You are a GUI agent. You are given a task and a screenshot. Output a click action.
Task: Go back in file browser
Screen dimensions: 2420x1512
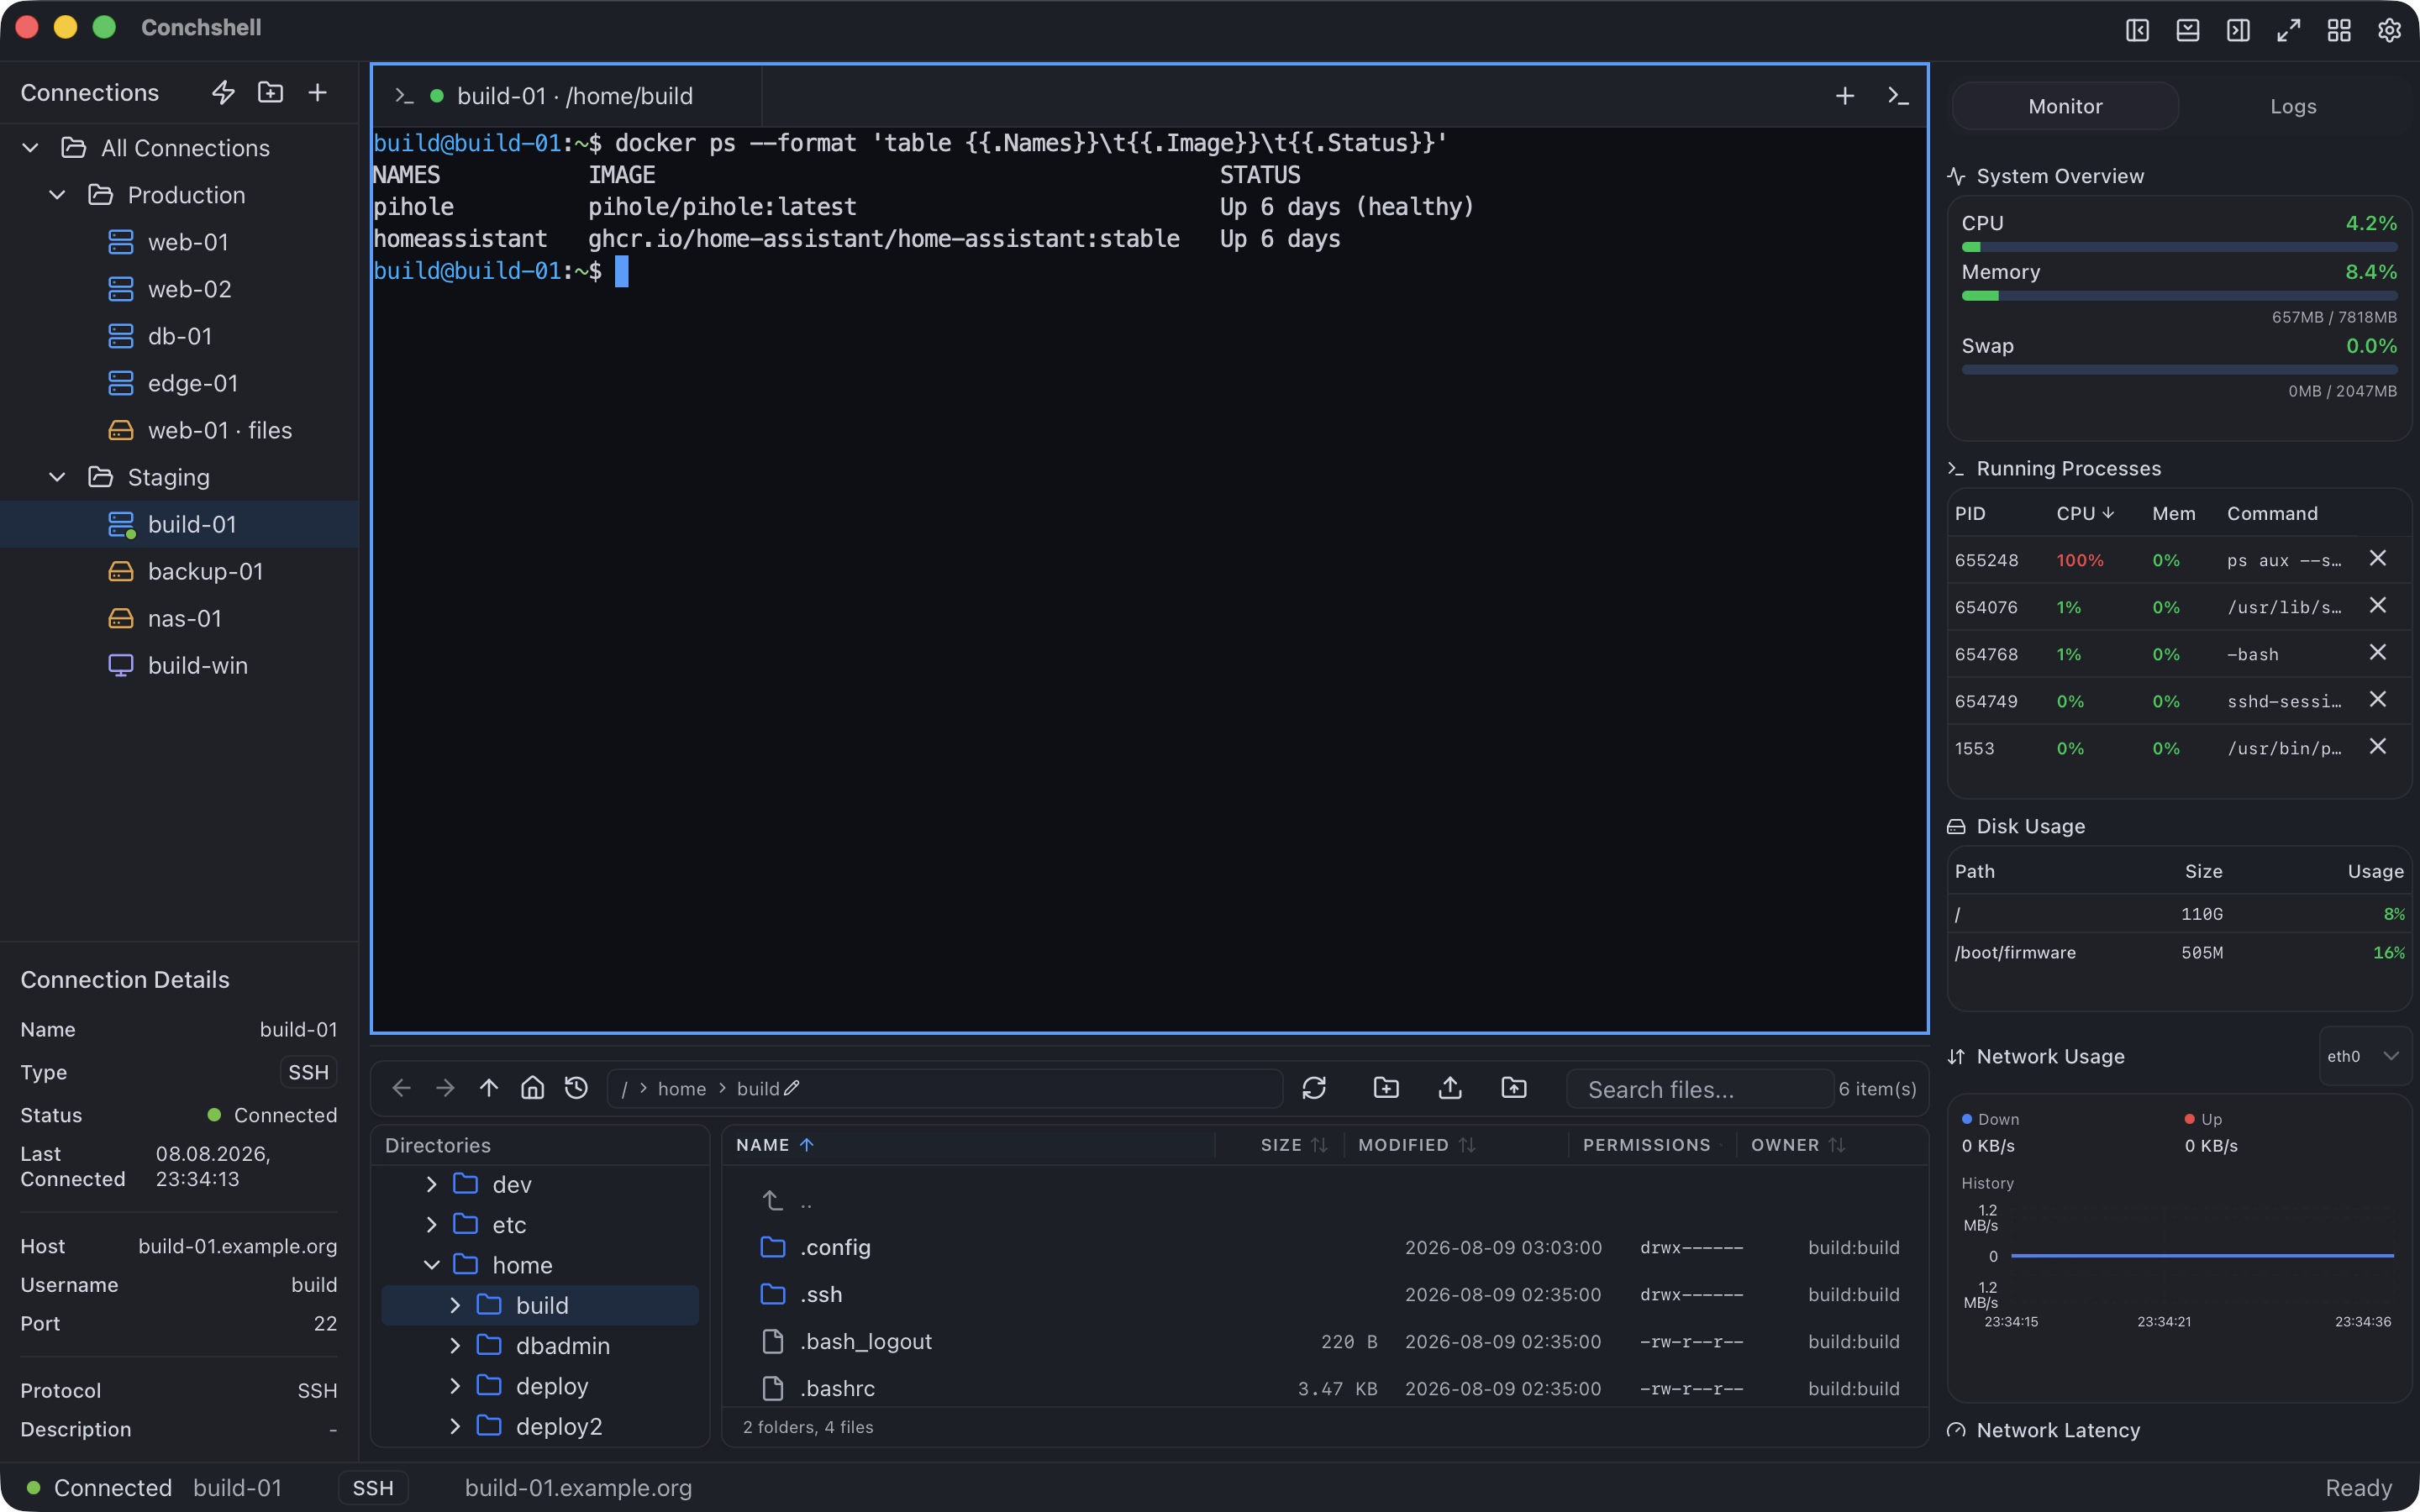pos(402,1088)
